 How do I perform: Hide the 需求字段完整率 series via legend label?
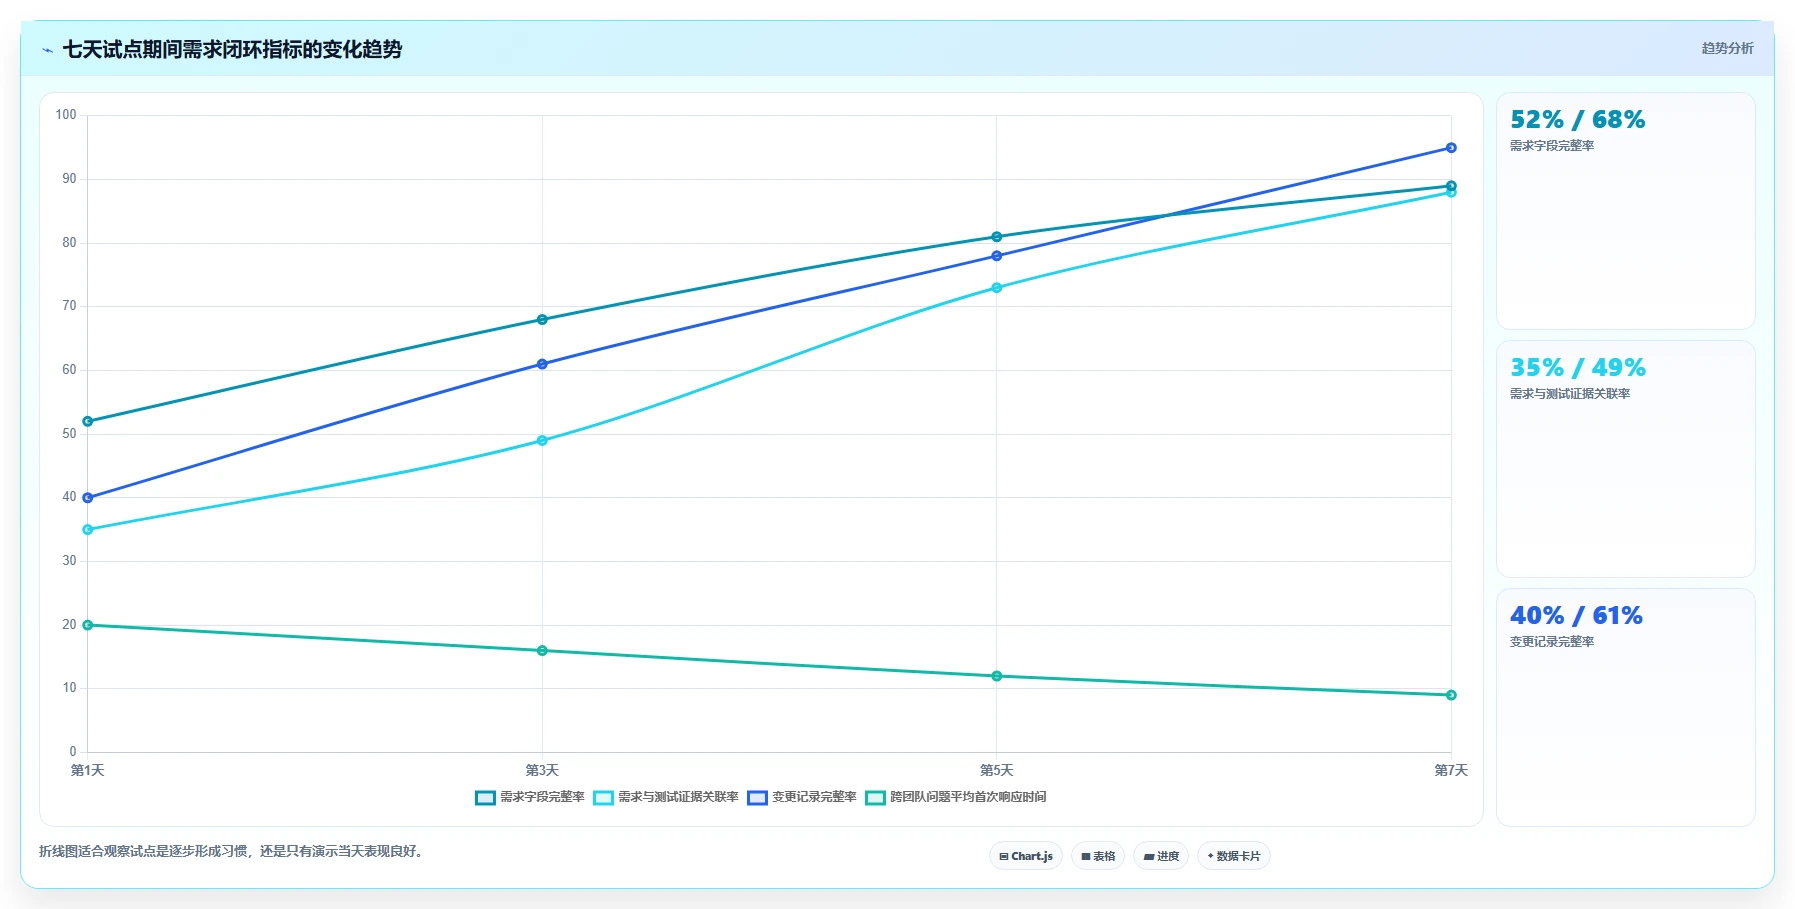coord(542,797)
